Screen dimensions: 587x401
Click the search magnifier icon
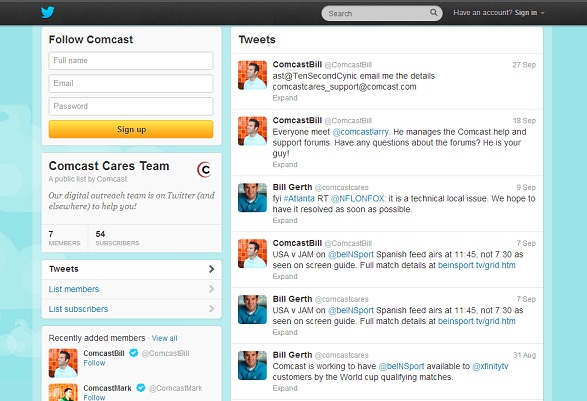434,12
